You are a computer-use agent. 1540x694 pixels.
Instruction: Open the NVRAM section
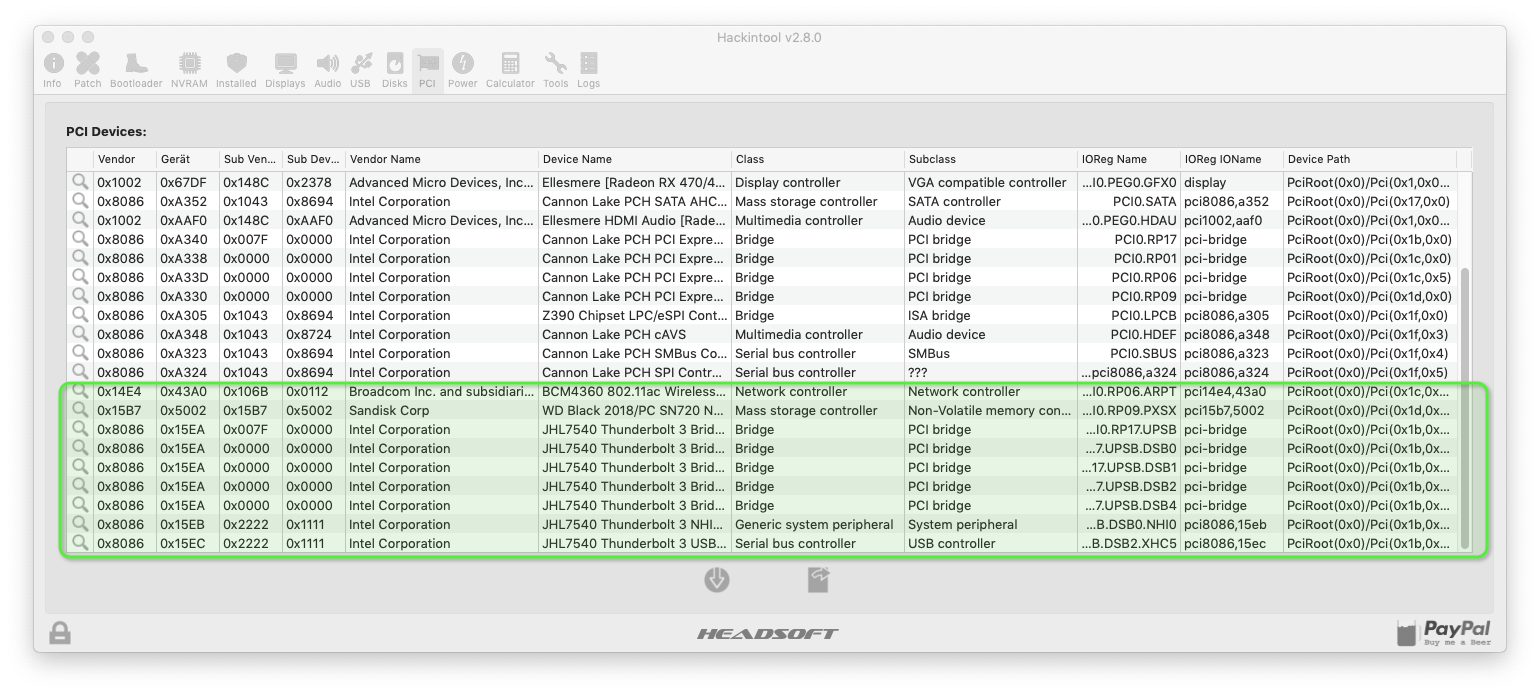click(x=189, y=70)
